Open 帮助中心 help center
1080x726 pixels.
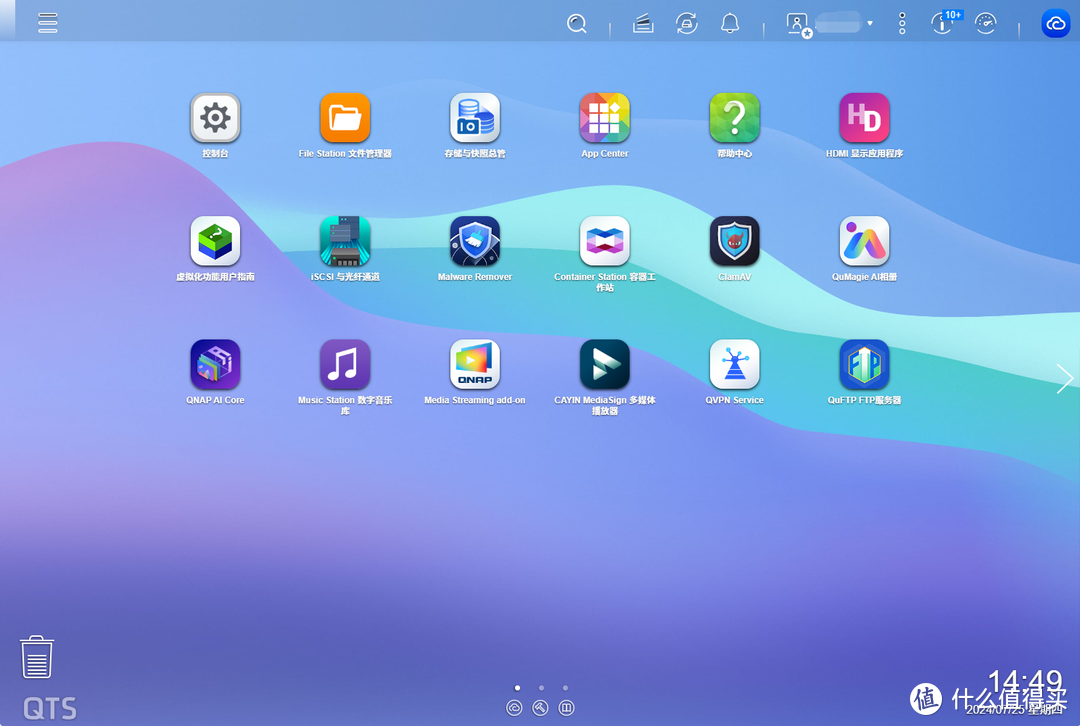coord(734,118)
